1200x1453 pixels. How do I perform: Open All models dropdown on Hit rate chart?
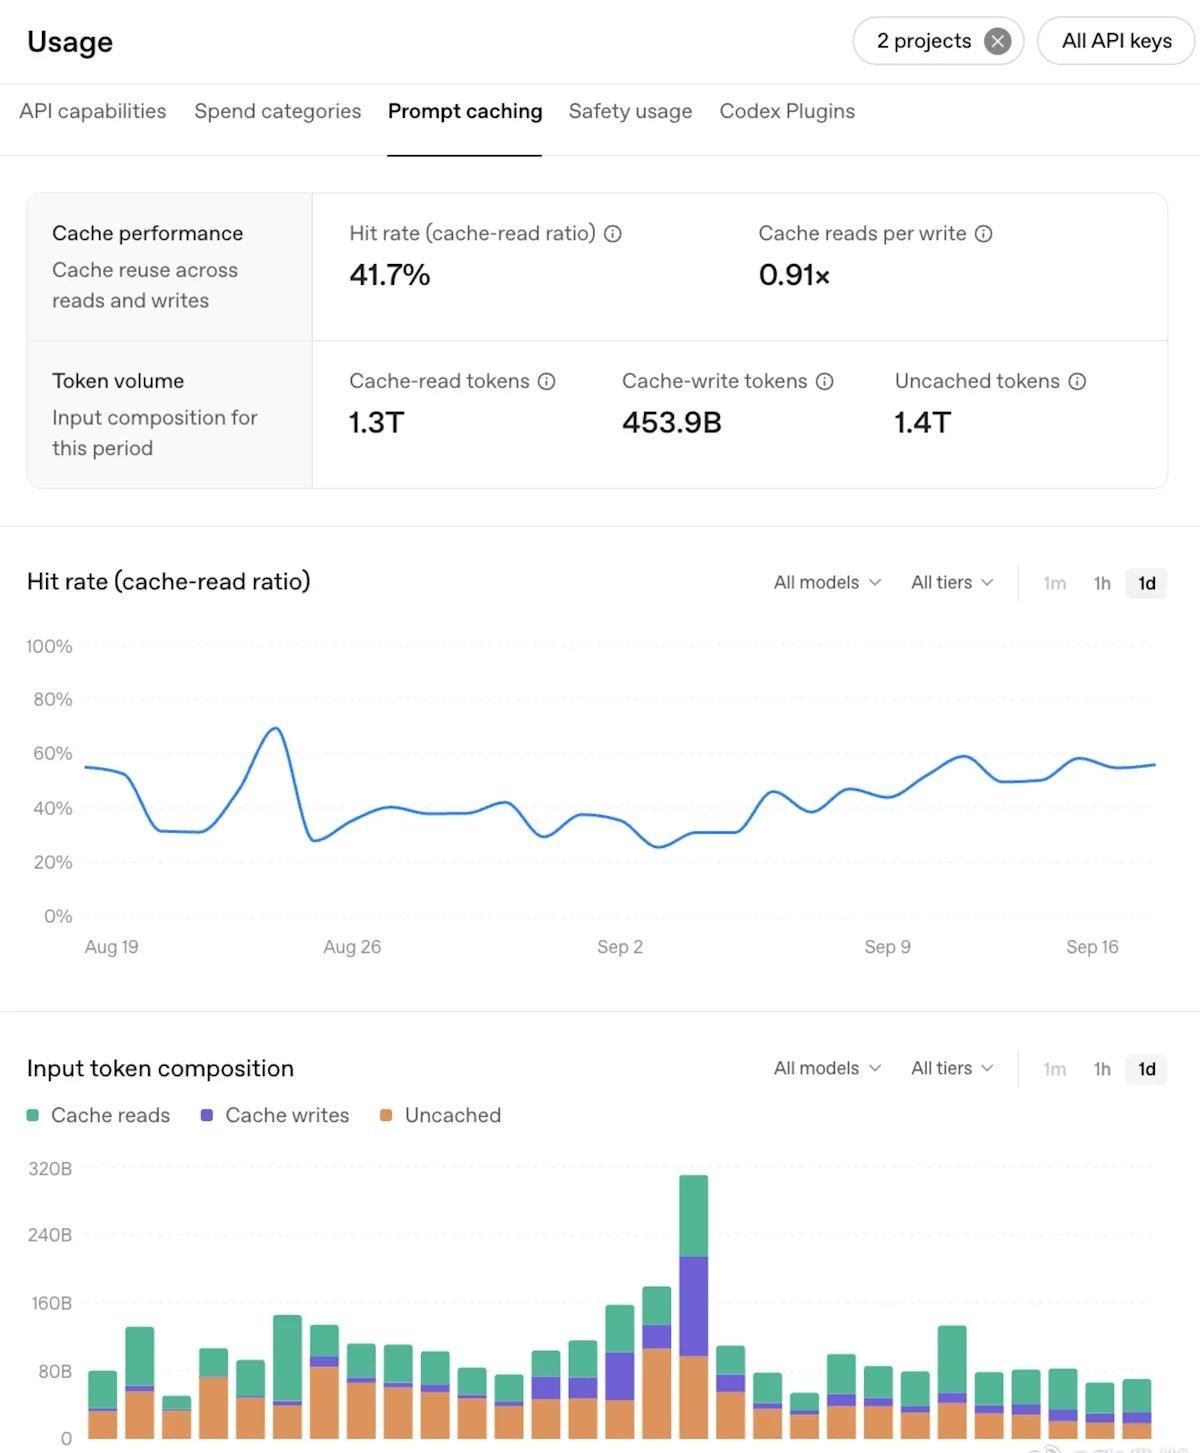tap(828, 582)
